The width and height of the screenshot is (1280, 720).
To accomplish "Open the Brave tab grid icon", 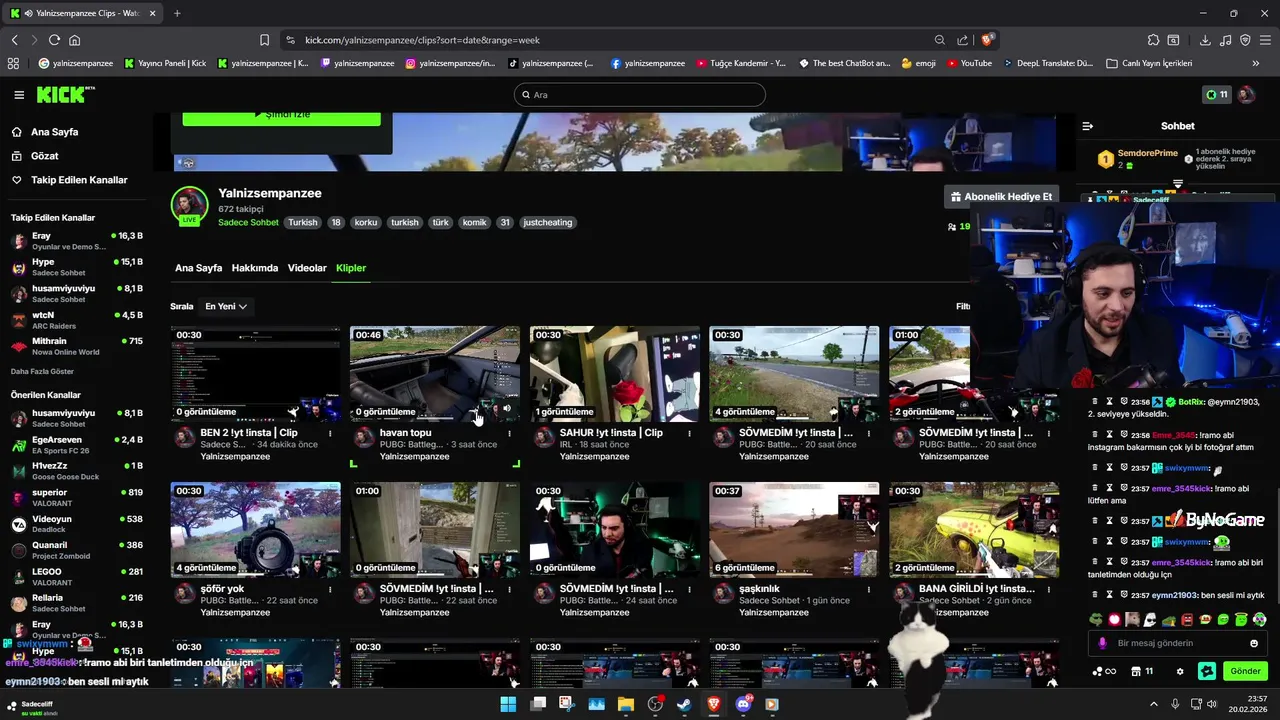I will tap(13, 63).
